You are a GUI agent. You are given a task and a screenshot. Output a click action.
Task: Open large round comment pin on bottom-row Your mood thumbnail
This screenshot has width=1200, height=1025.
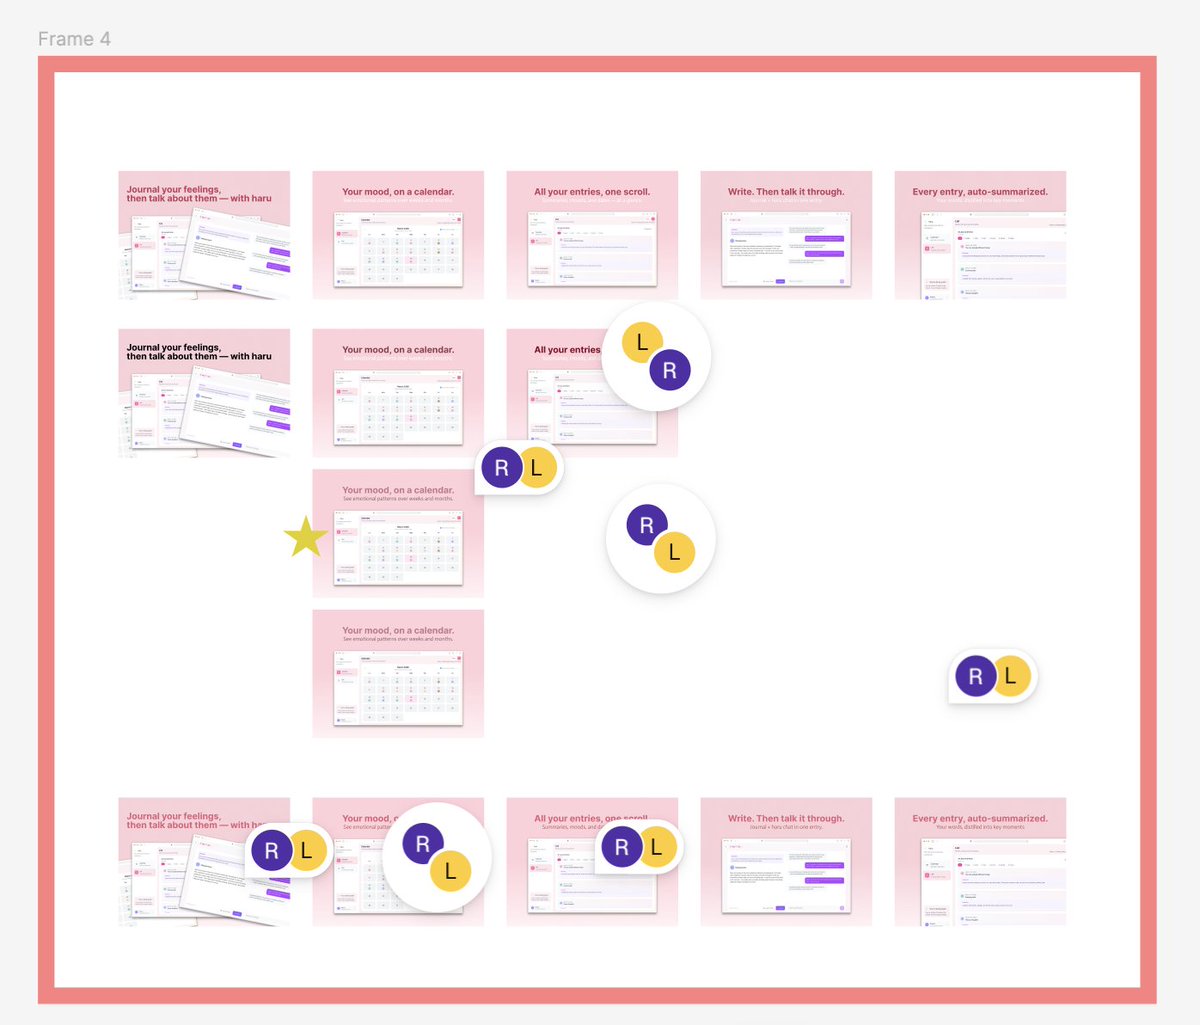tap(437, 857)
